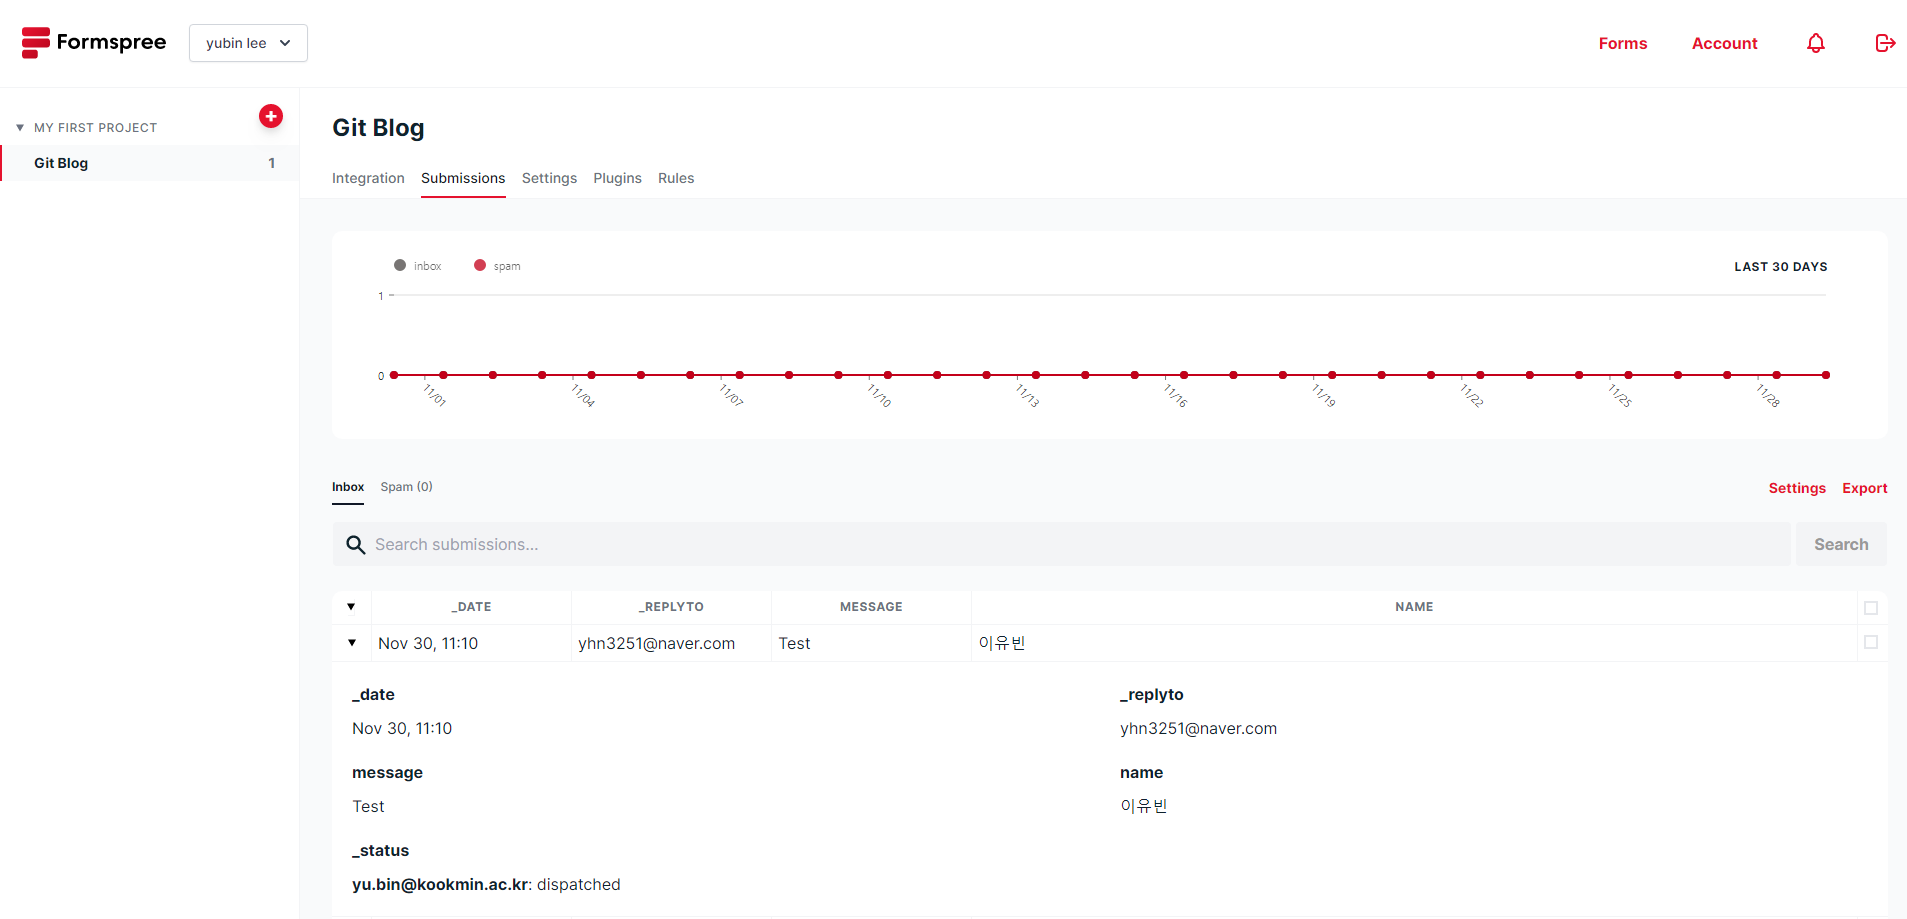Screen dimensions: 1907x919
Task: Click the Git Blog page heading
Action: click(378, 128)
